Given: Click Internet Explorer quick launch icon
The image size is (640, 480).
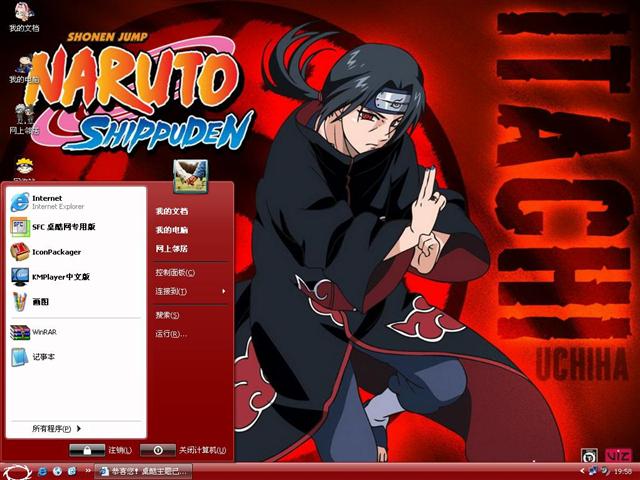Looking at the screenshot, I should [42, 472].
